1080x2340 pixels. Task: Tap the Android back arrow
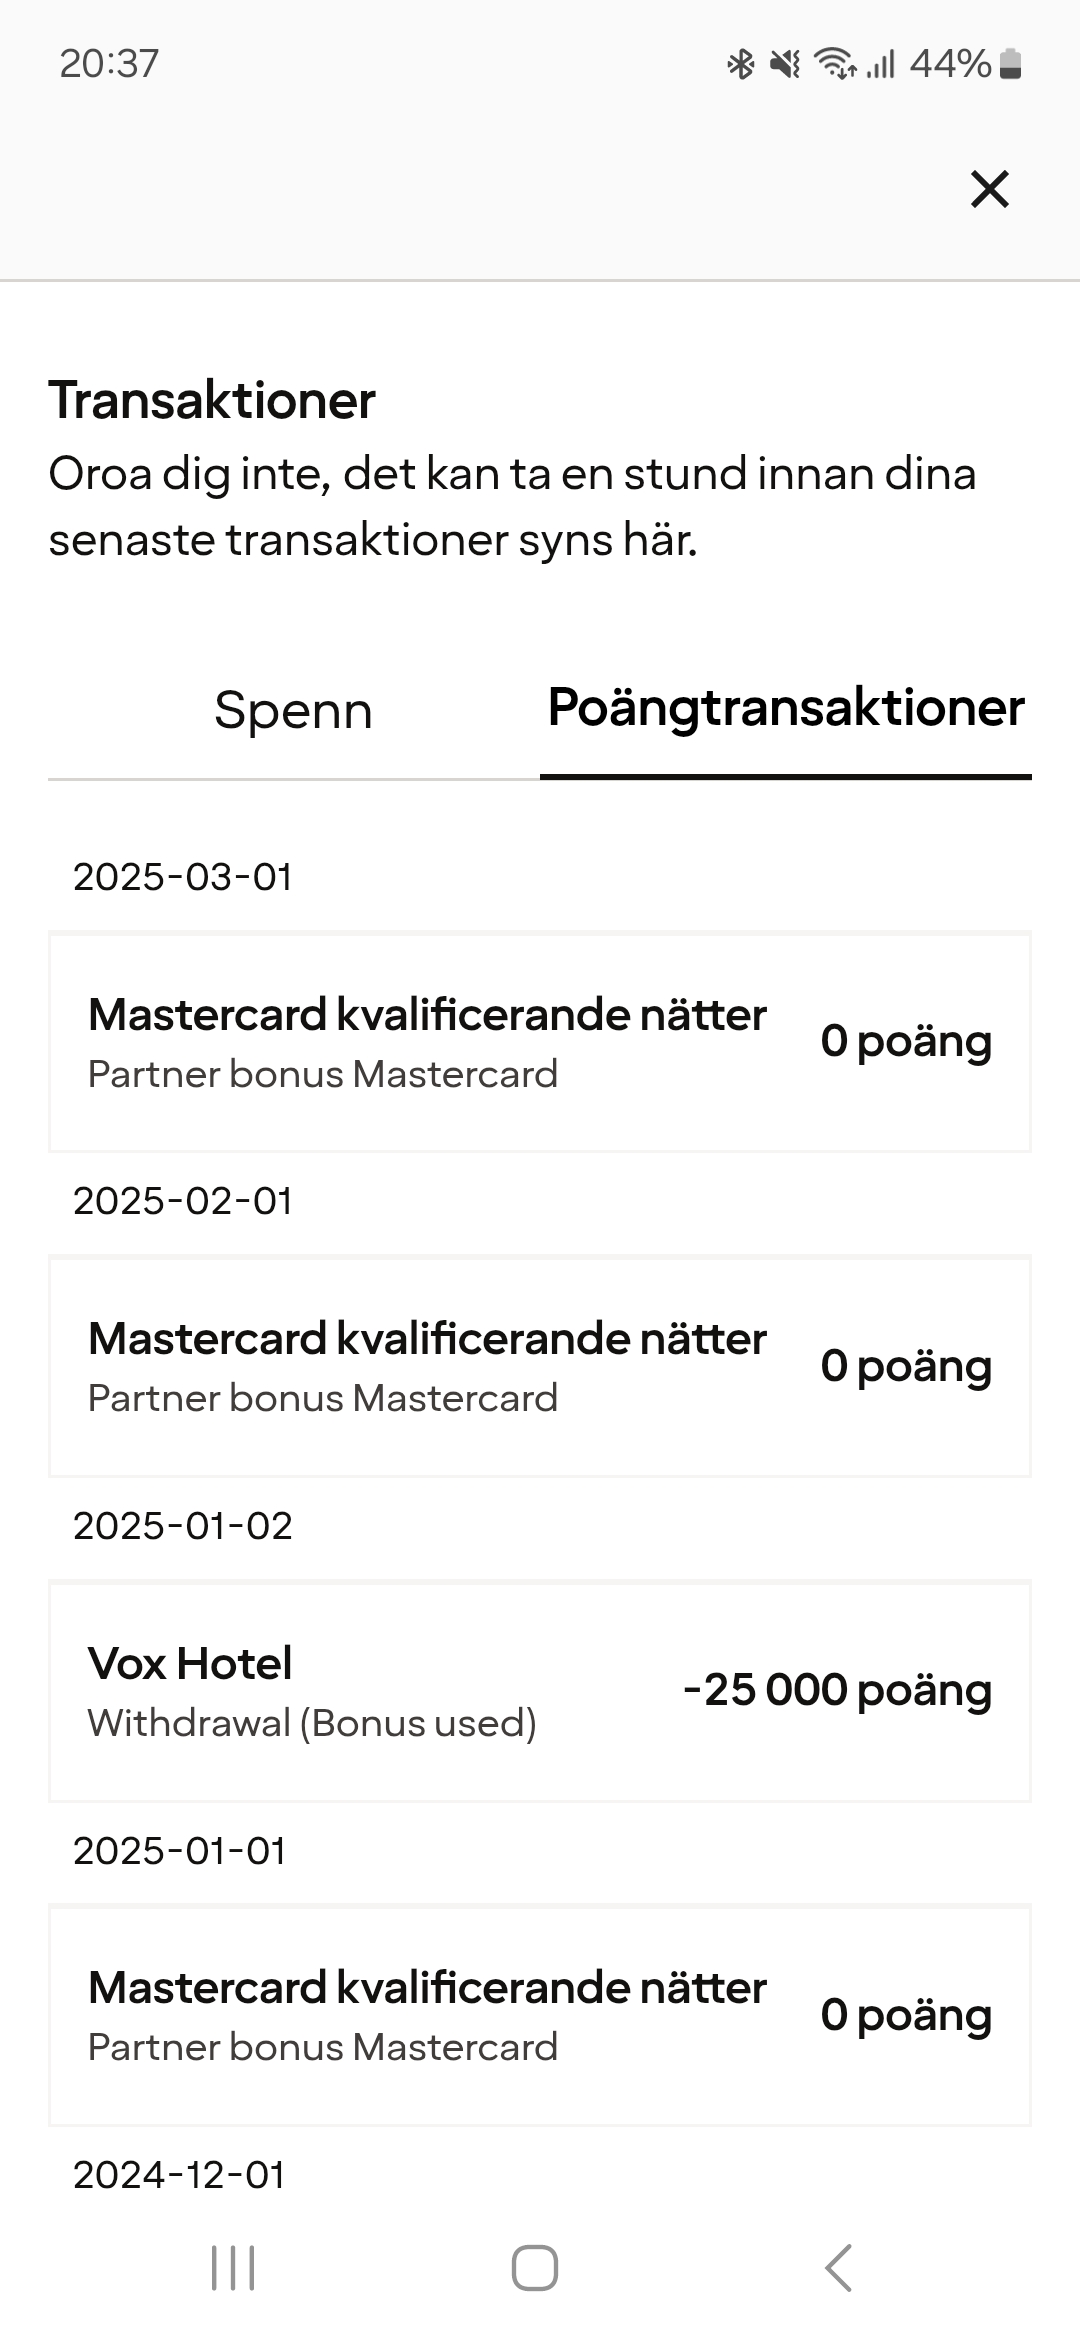point(838,2267)
